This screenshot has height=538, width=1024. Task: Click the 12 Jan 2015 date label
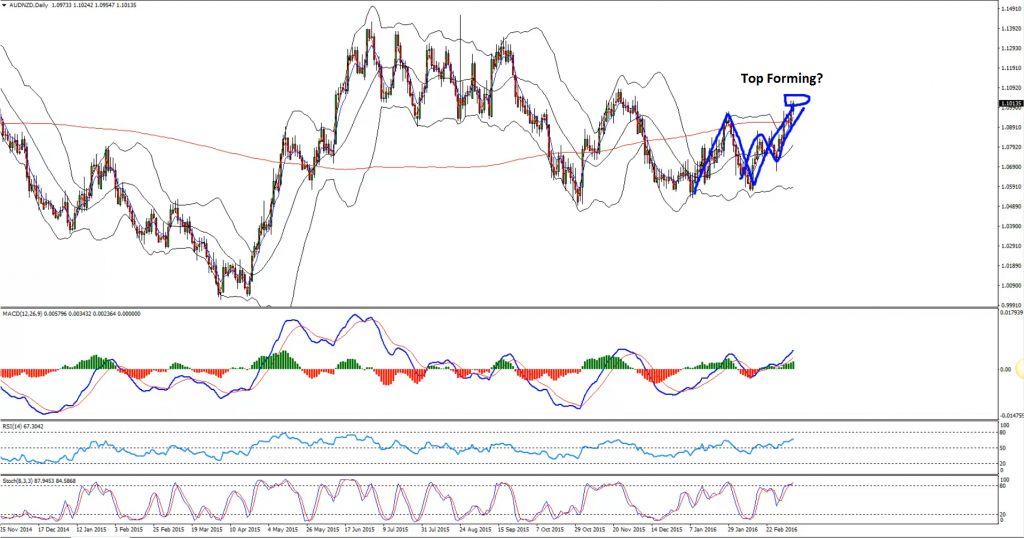click(91, 530)
